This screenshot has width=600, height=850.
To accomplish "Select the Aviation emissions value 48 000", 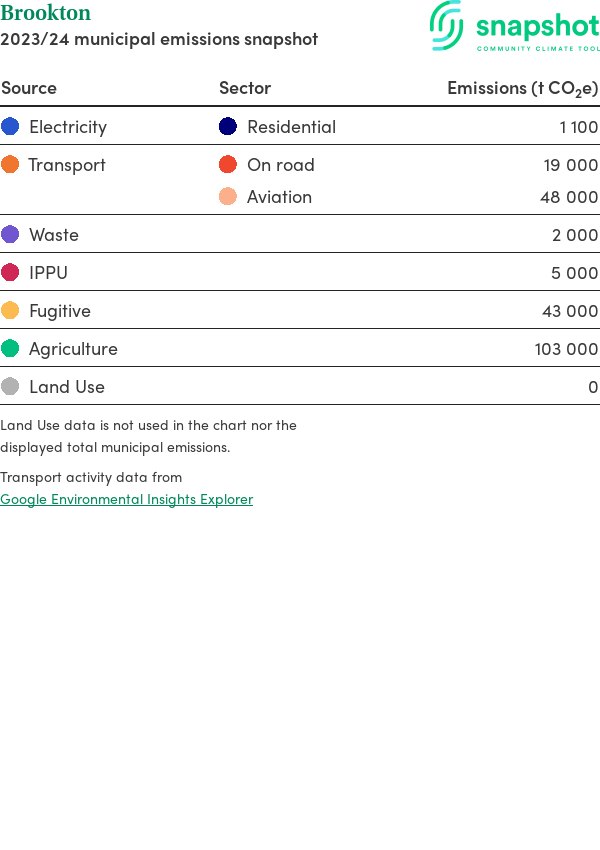I will 569,197.
